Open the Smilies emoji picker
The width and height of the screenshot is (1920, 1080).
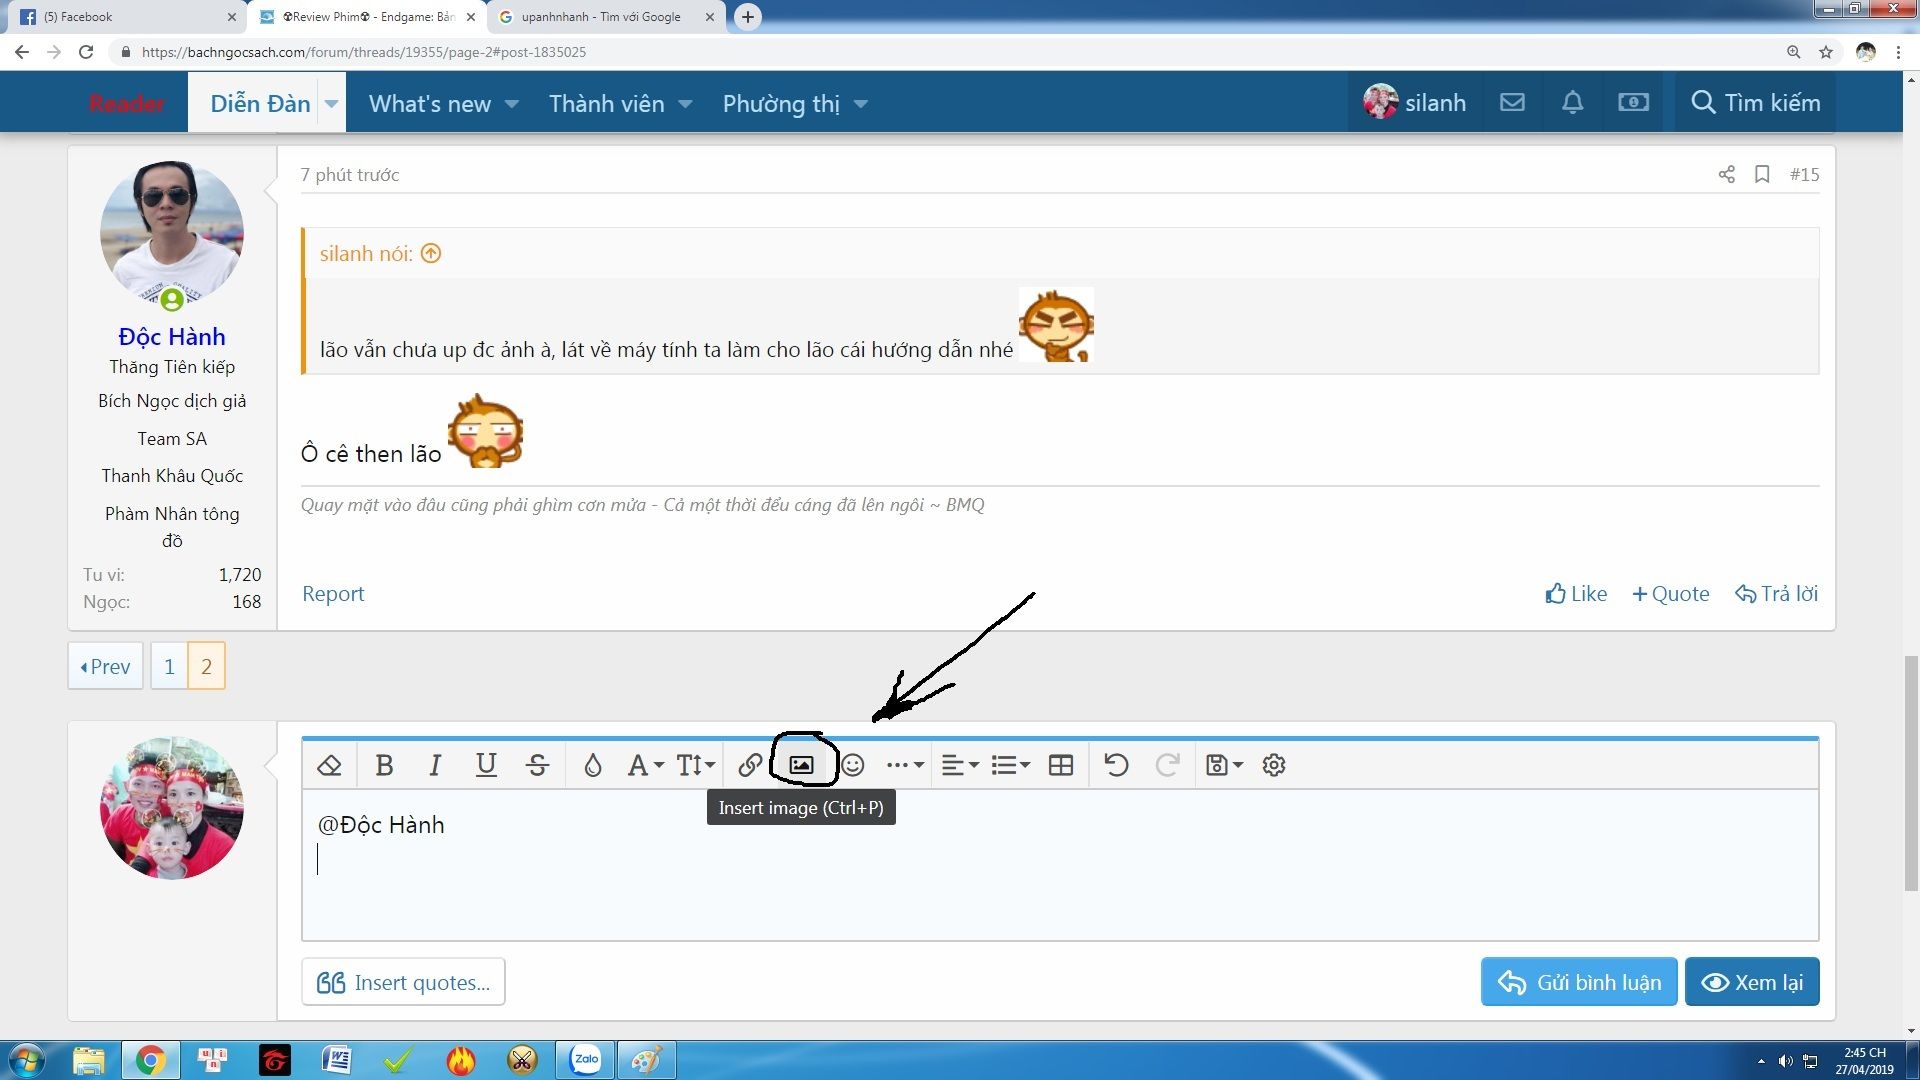(x=852, y=765)
